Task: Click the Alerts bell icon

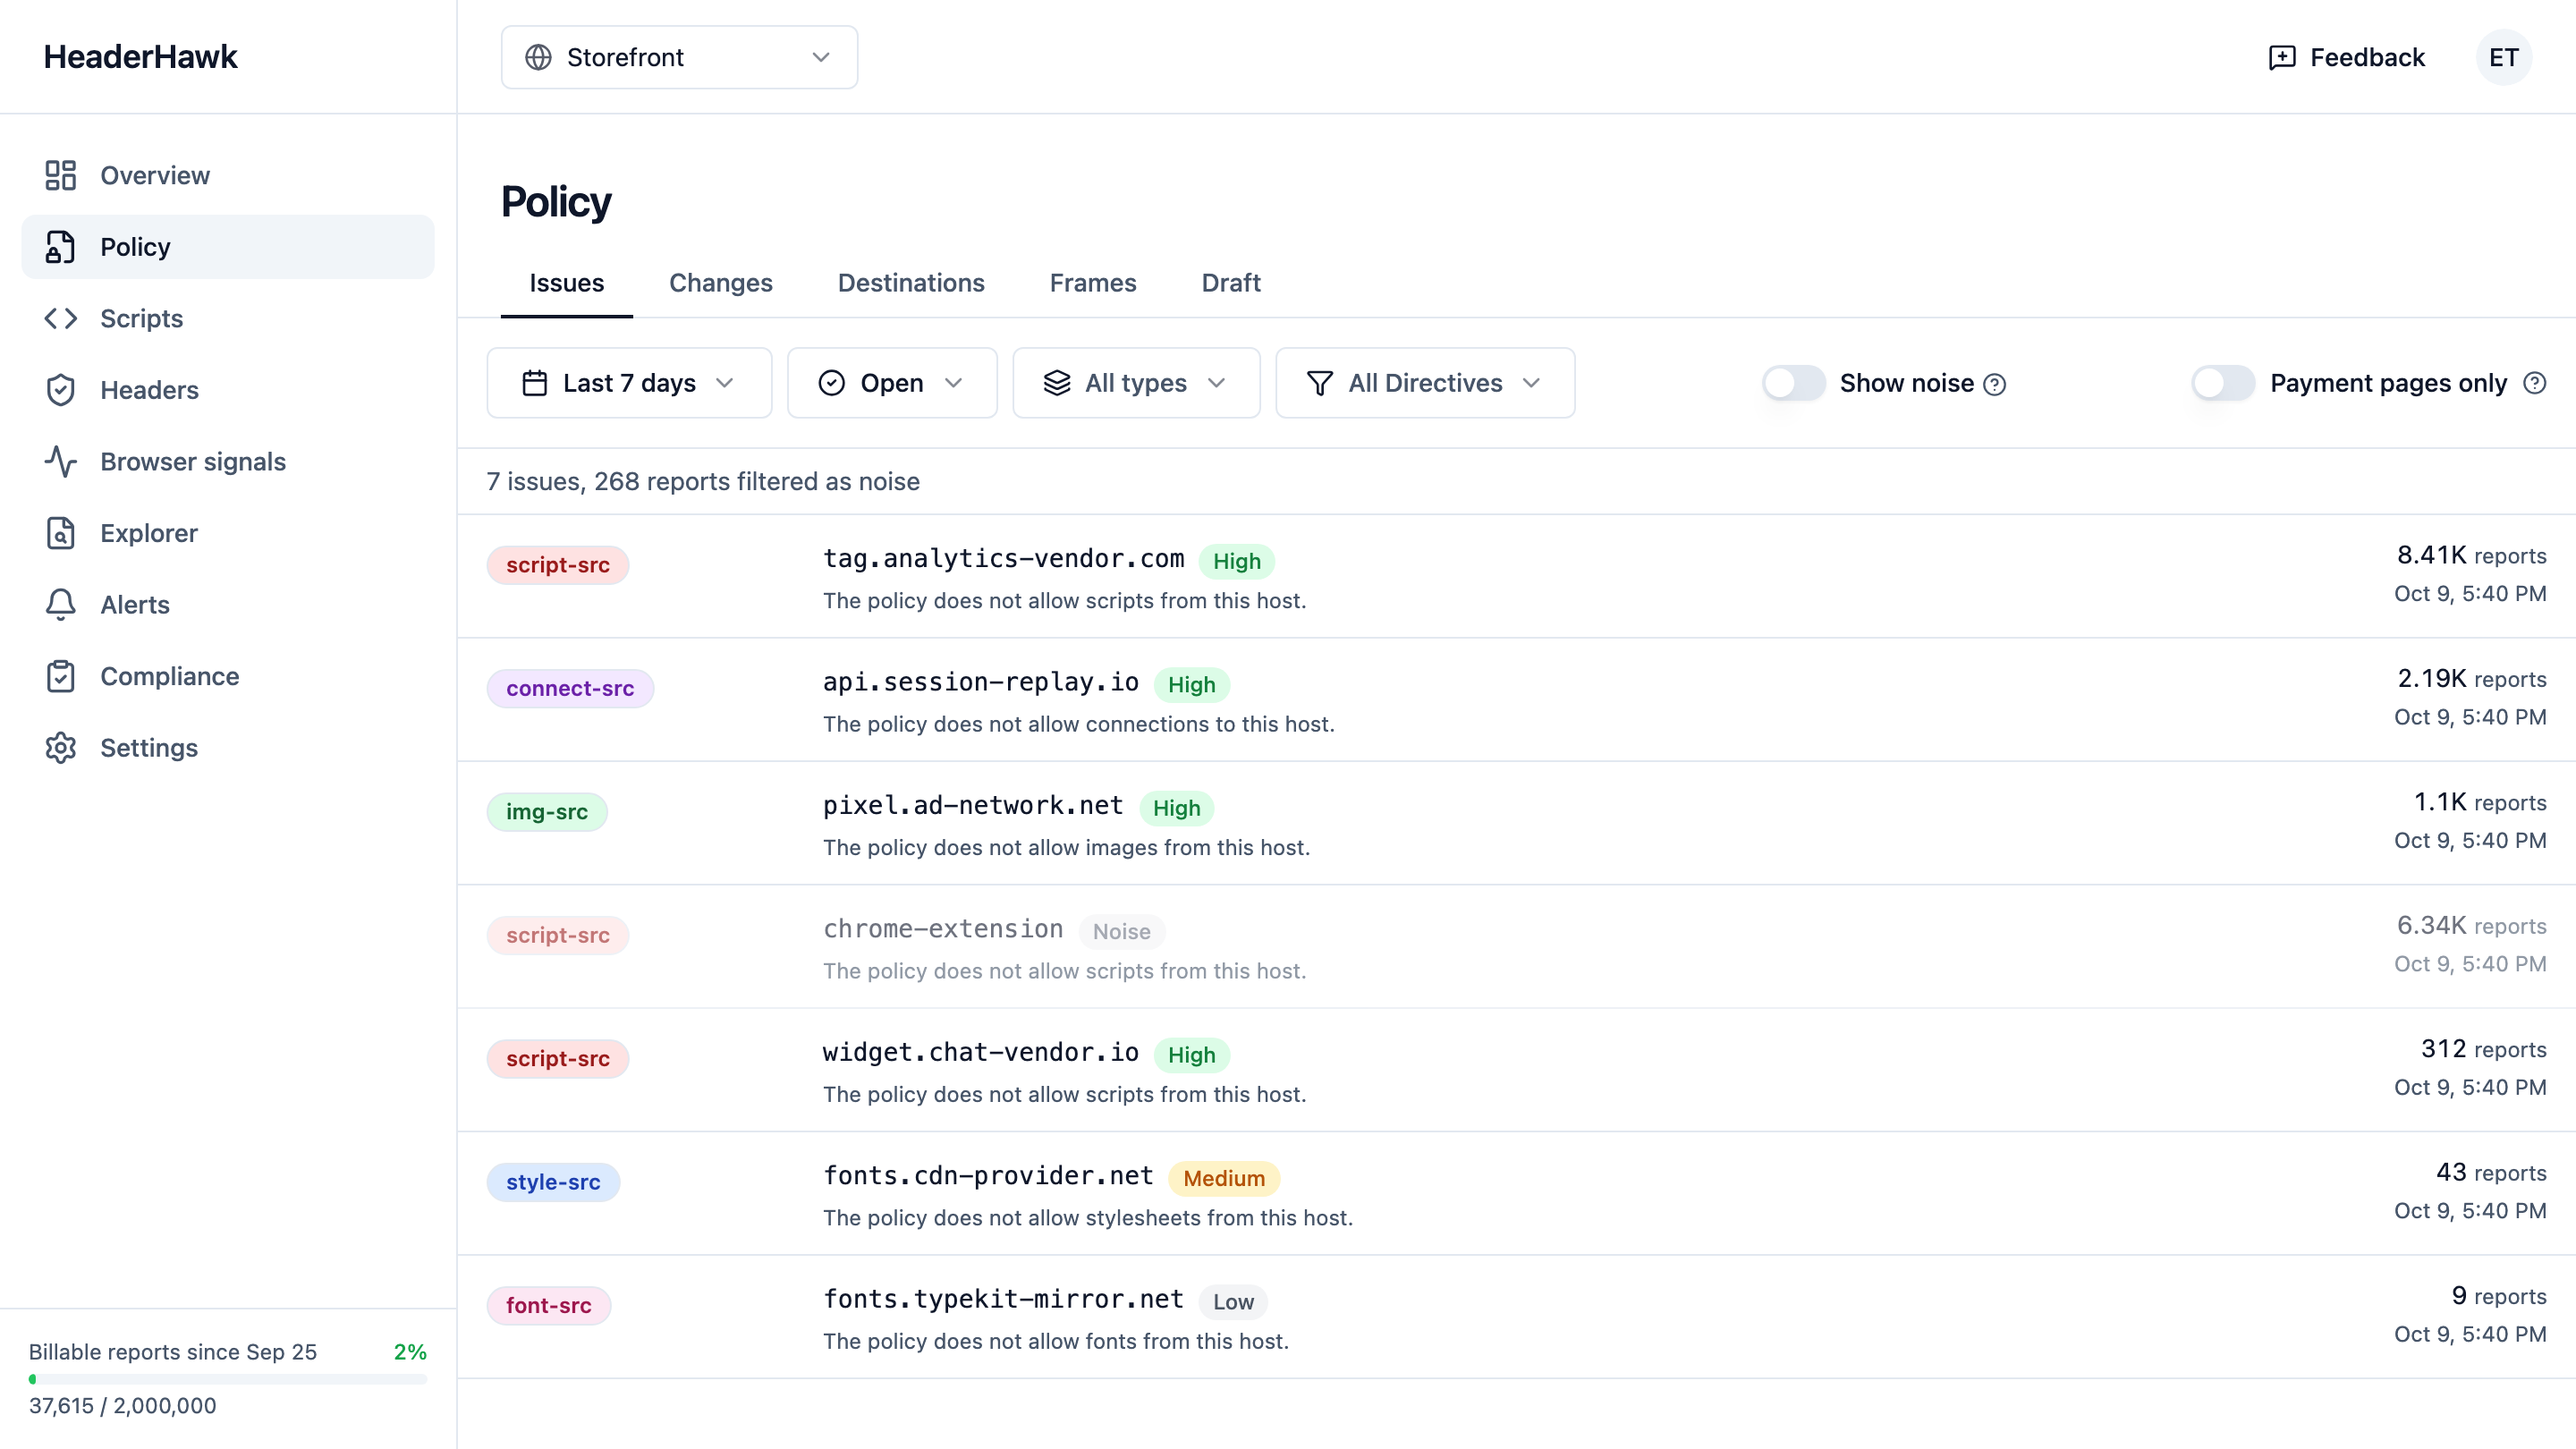Action: tap(60, 604)
